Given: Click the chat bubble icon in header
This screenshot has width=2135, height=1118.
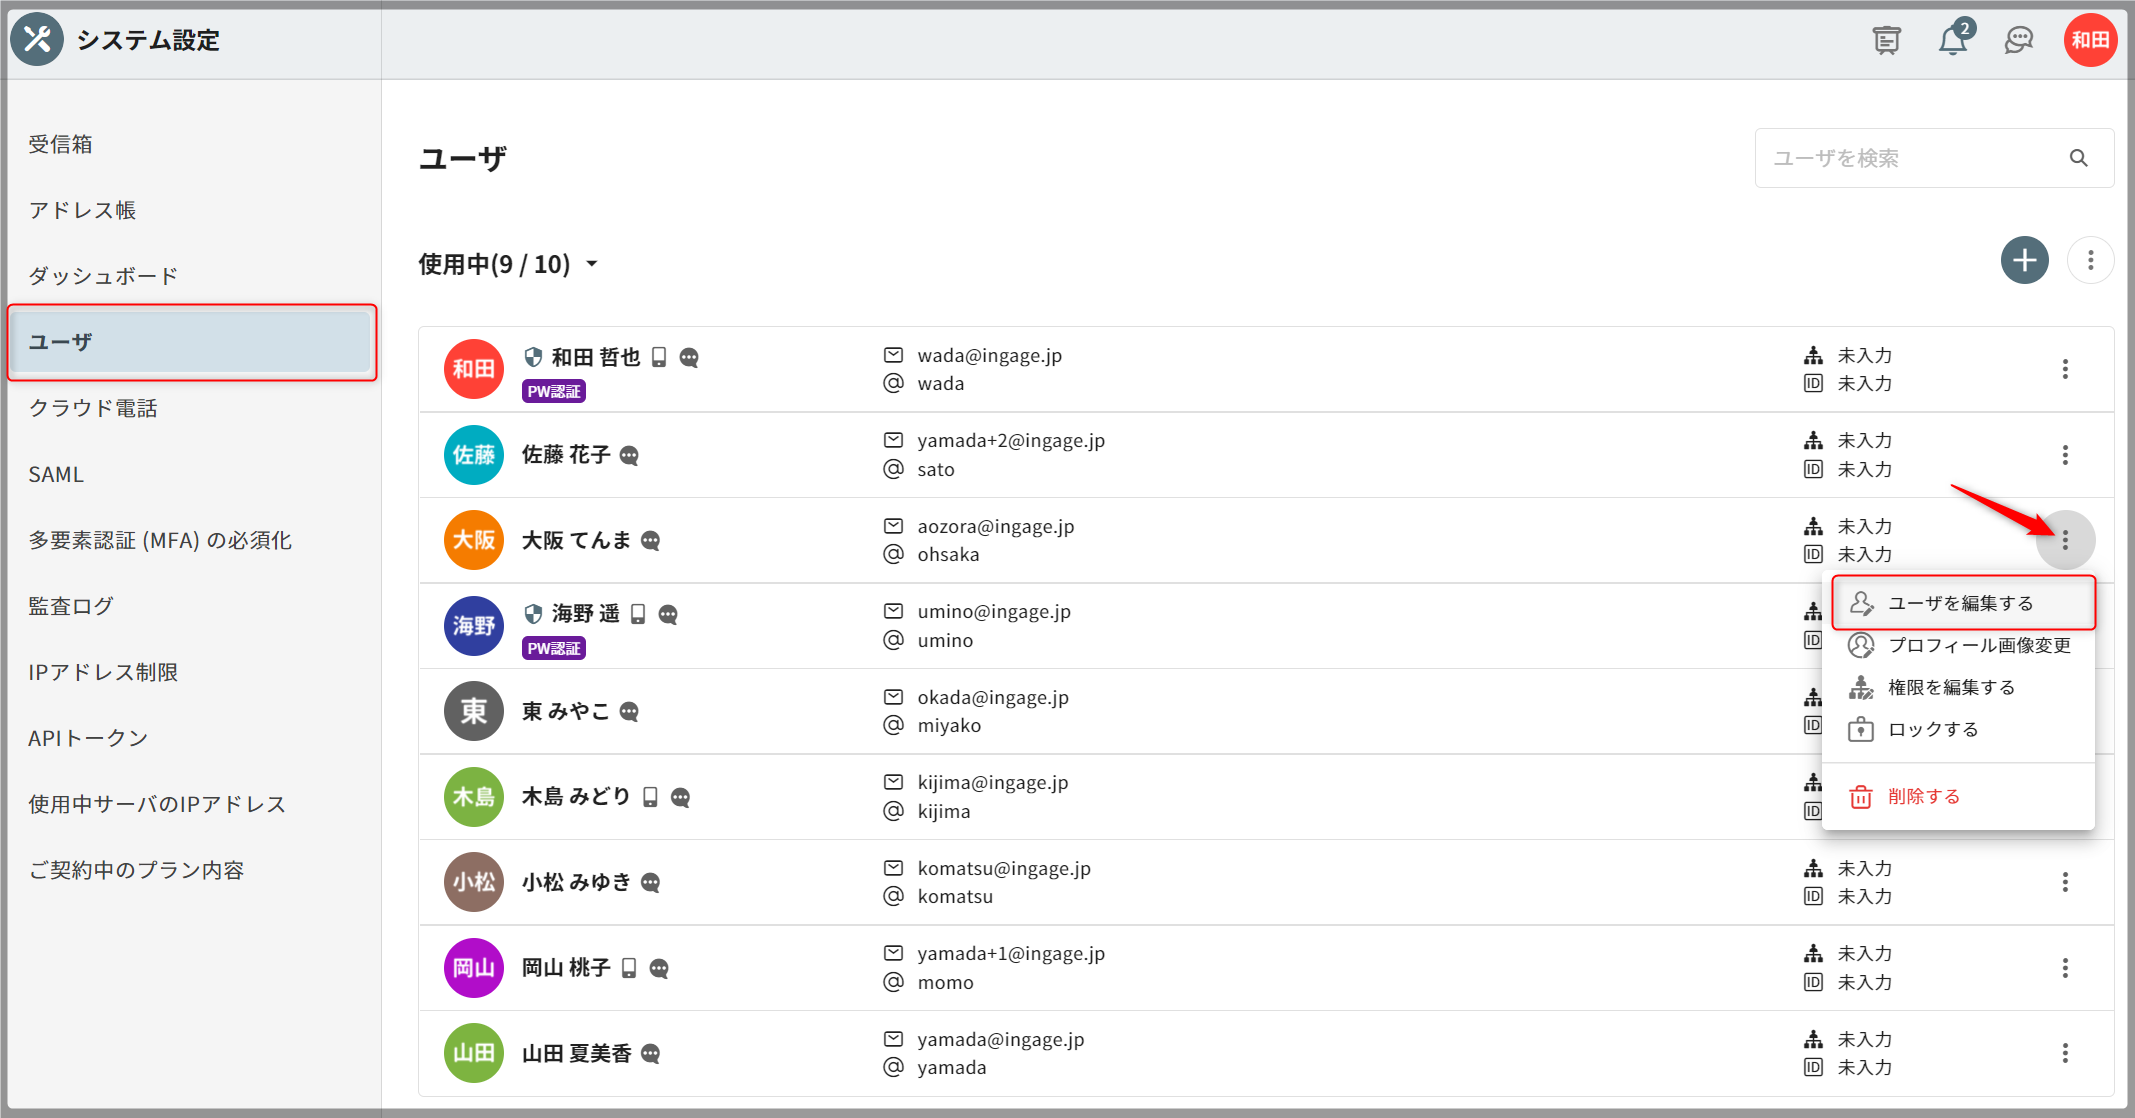Looking at the screenshot, I should pyautogui.click(x=2019, y=40).
